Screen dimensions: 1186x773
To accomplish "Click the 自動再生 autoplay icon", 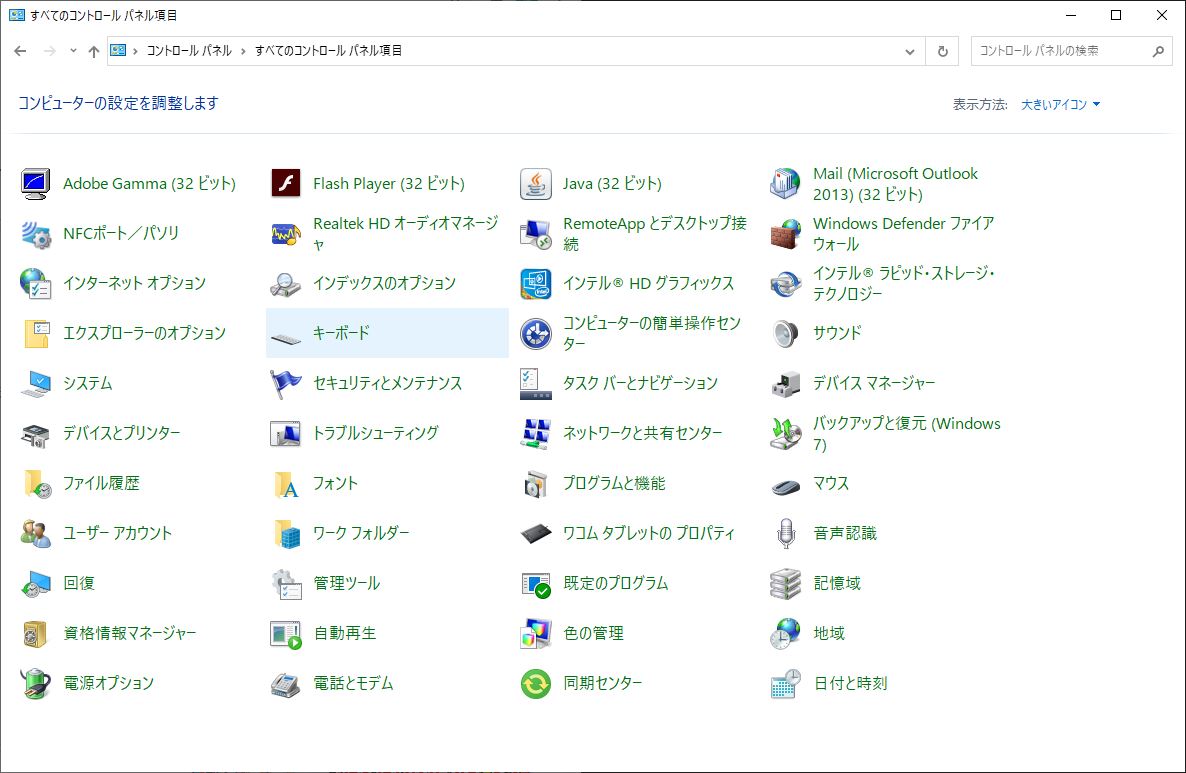I will [x=286, y=633].
